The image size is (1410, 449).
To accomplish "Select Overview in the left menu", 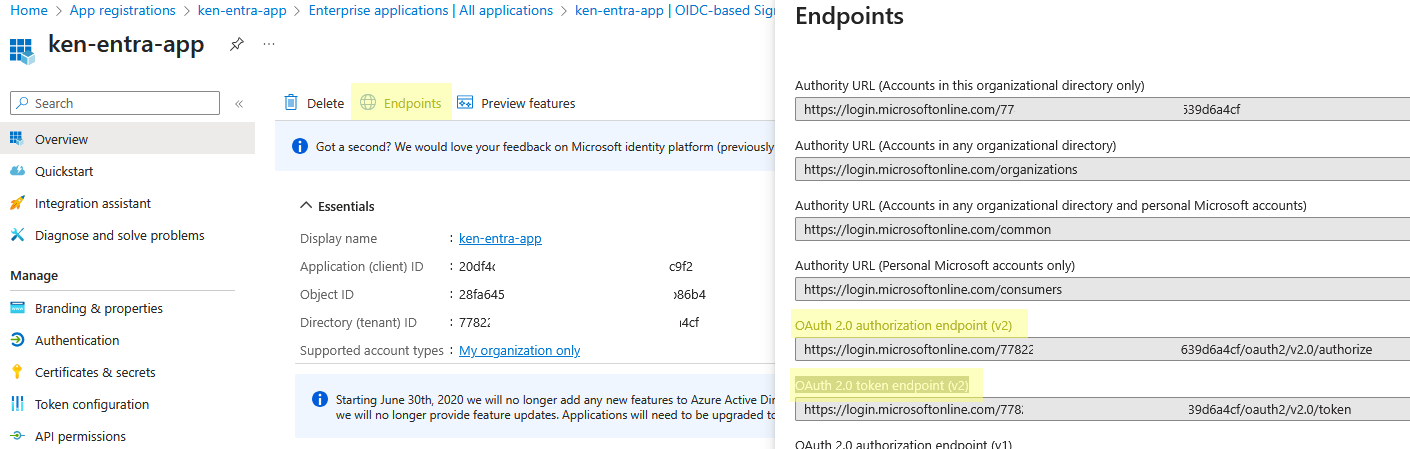I will click(61, 139).
